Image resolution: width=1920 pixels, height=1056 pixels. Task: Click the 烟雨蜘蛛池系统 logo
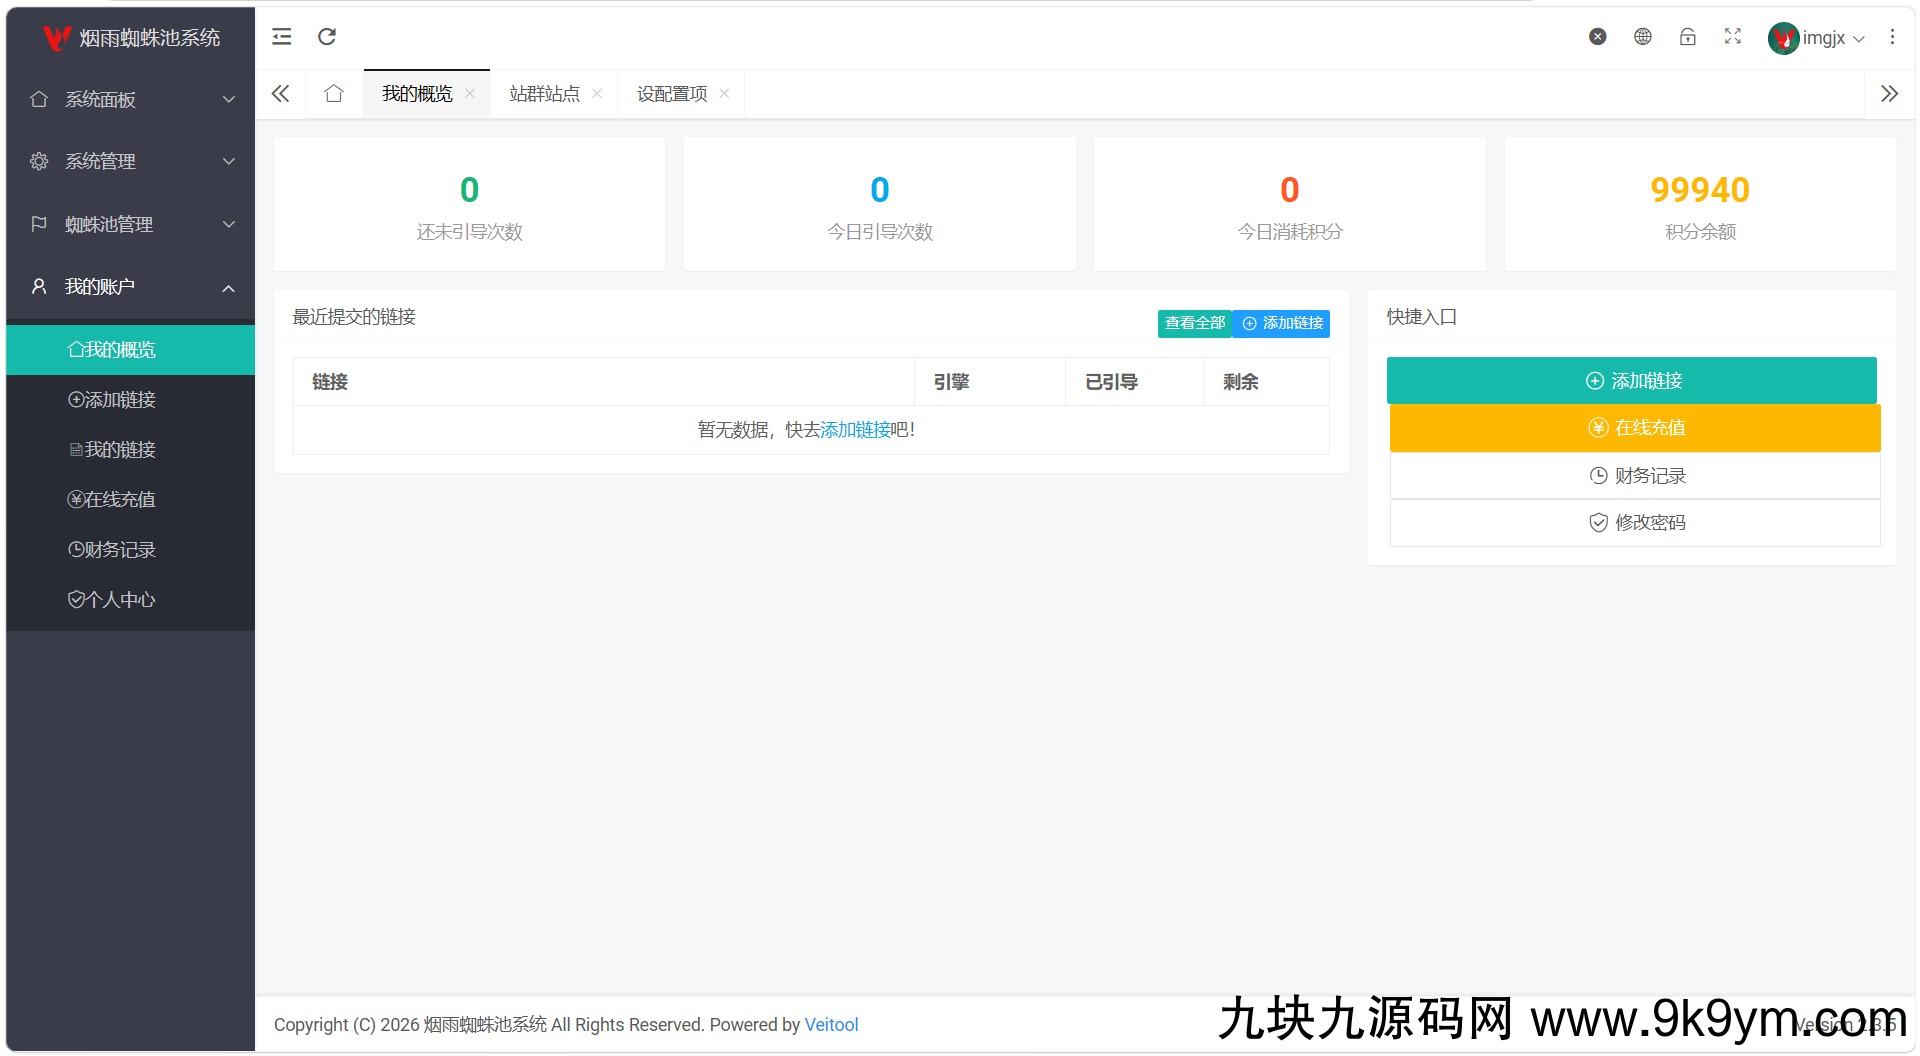point(131,38)
